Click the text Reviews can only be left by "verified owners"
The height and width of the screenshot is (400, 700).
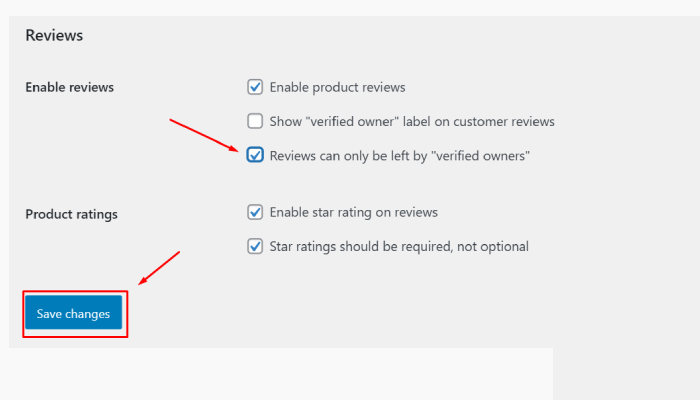399,156
